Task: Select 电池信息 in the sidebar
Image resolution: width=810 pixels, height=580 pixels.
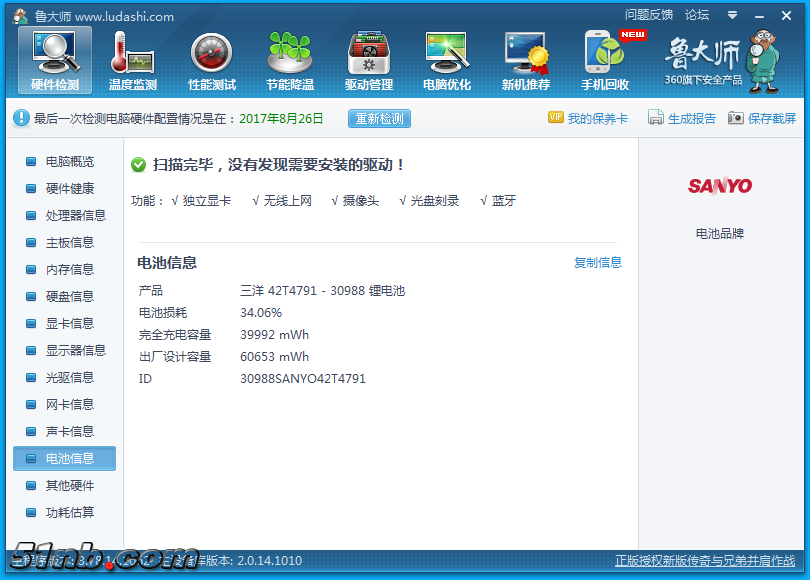Action: (x=65, y=459)
